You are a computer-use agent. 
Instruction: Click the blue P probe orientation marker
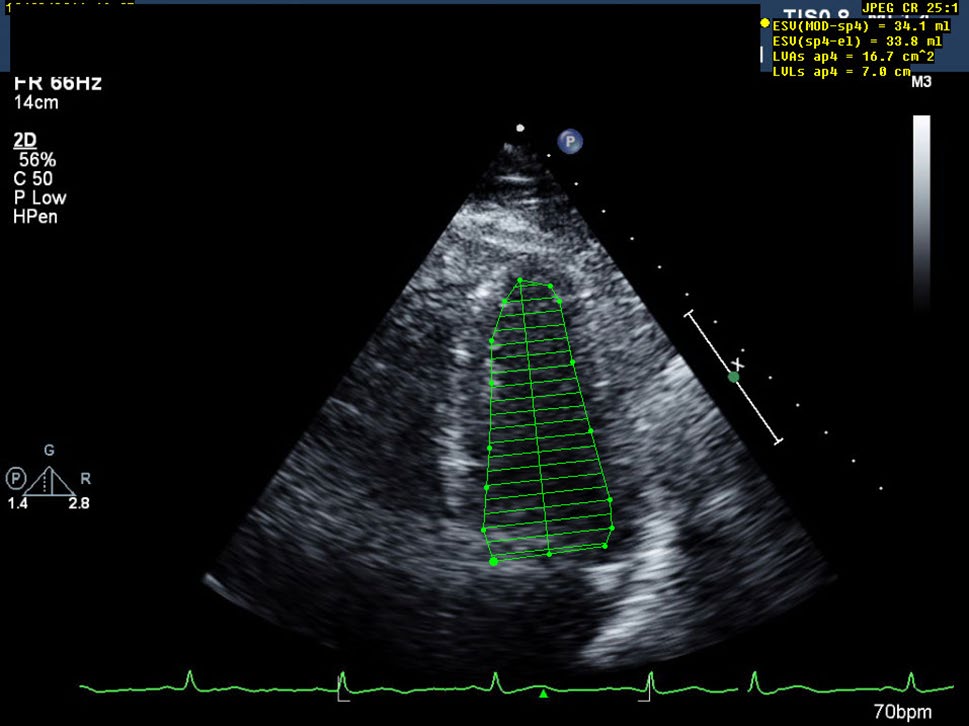(570, 142)
